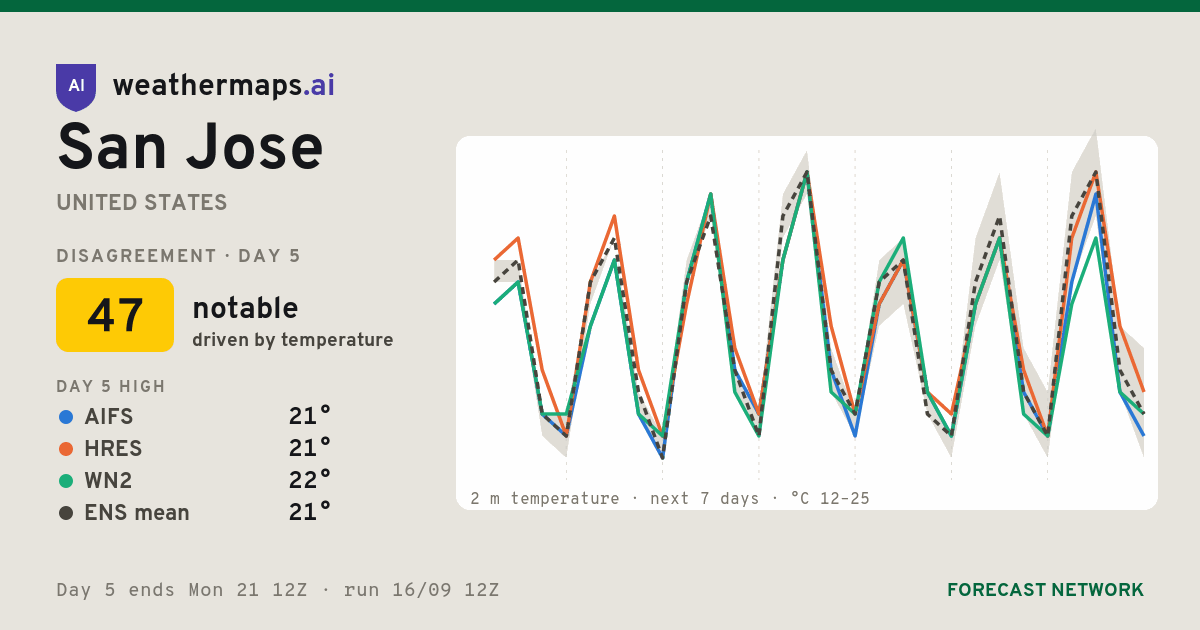Click the dark ENS mean legend dot
Image resolution: width=1200 pixels, height=630 pixels.
66,513
